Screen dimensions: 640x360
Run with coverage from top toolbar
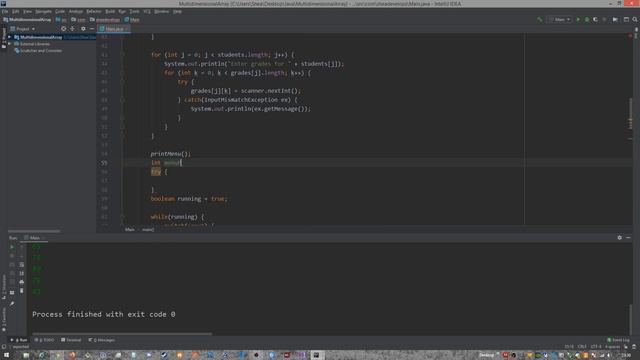596,20
